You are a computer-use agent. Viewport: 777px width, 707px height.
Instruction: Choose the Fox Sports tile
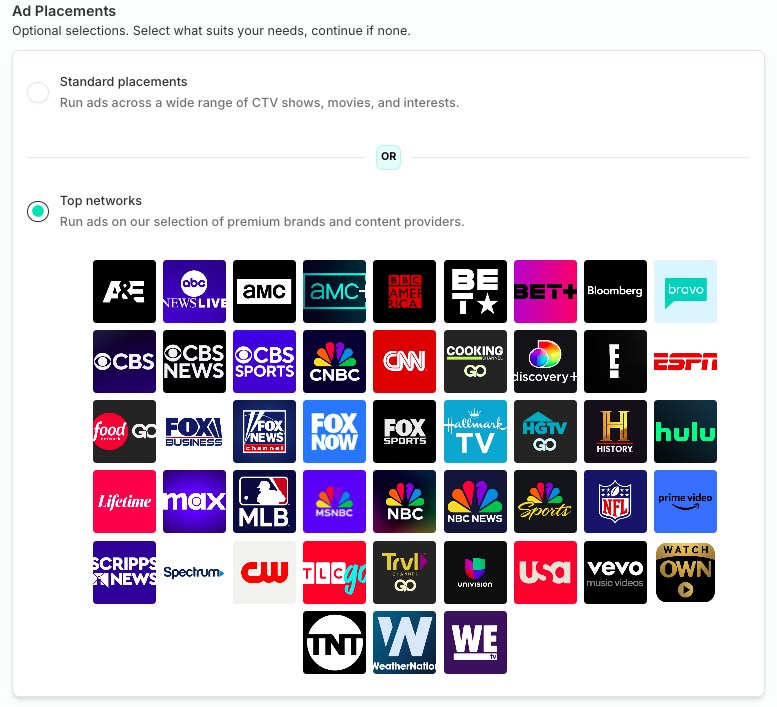[404, 432]
